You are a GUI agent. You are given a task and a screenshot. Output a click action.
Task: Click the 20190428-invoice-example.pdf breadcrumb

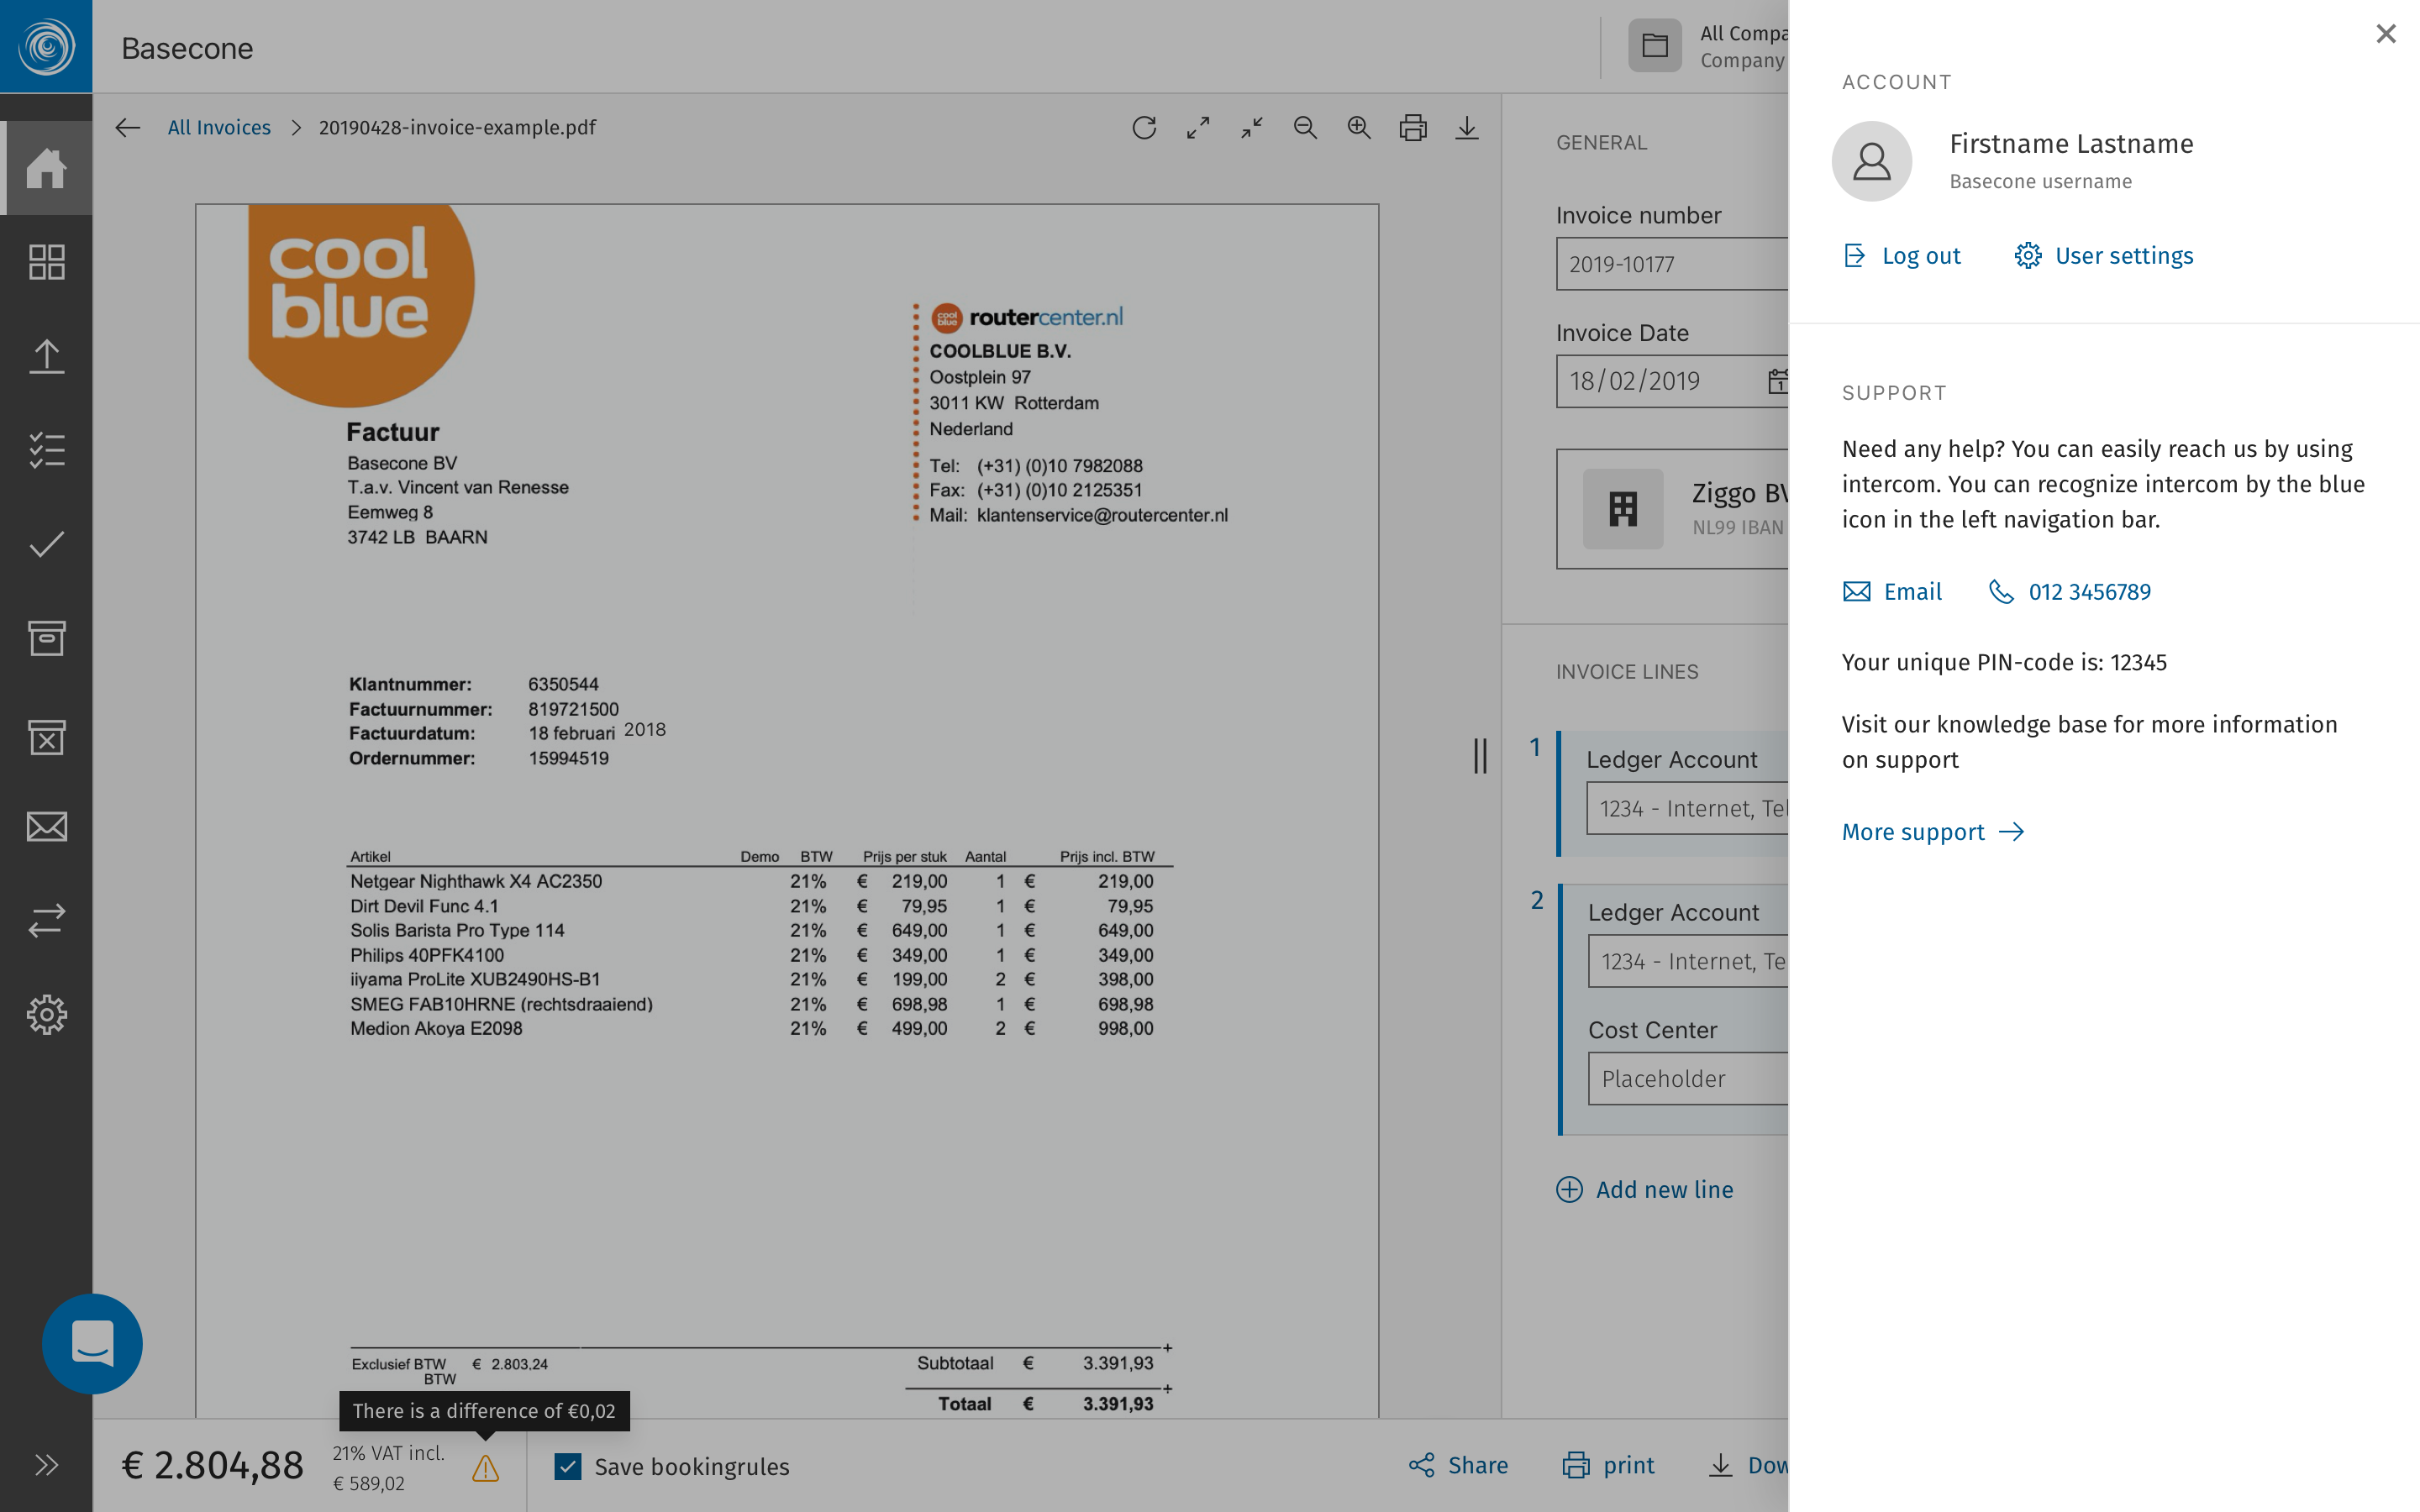[x=457, y=127]
